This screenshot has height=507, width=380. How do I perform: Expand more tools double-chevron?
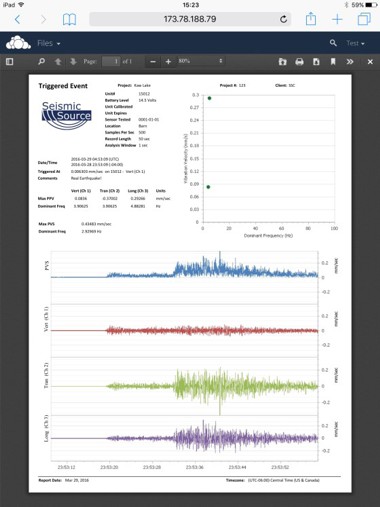350,62
